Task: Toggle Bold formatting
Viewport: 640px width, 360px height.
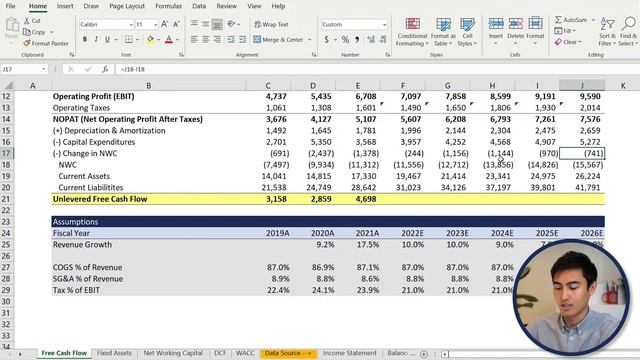Action: 84,40
